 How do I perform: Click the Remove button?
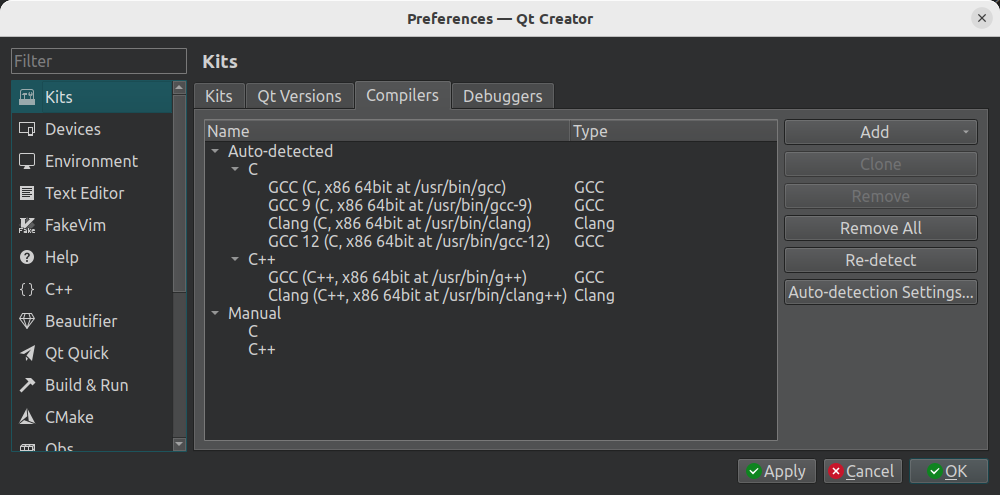click(881, 196)
